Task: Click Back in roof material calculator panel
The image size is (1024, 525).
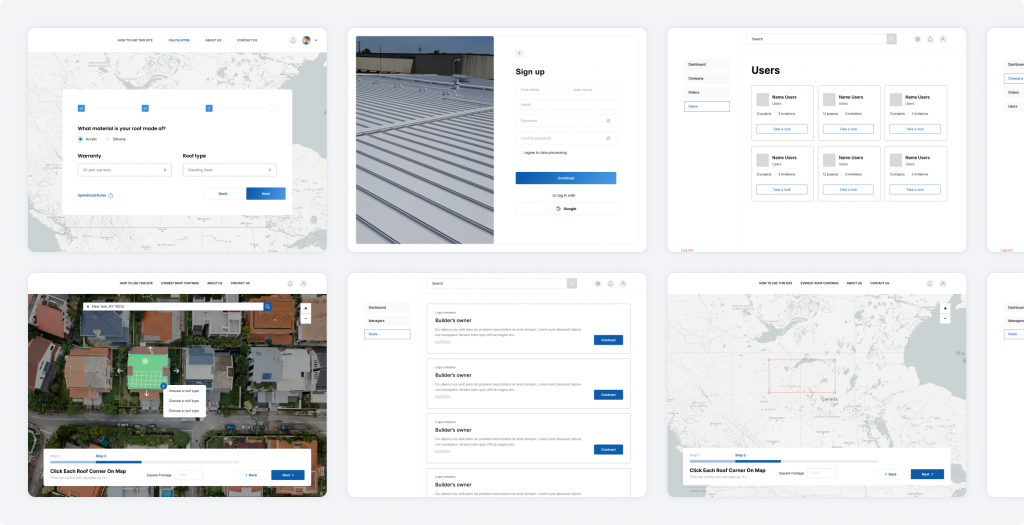Action: [x=223, y=193]
